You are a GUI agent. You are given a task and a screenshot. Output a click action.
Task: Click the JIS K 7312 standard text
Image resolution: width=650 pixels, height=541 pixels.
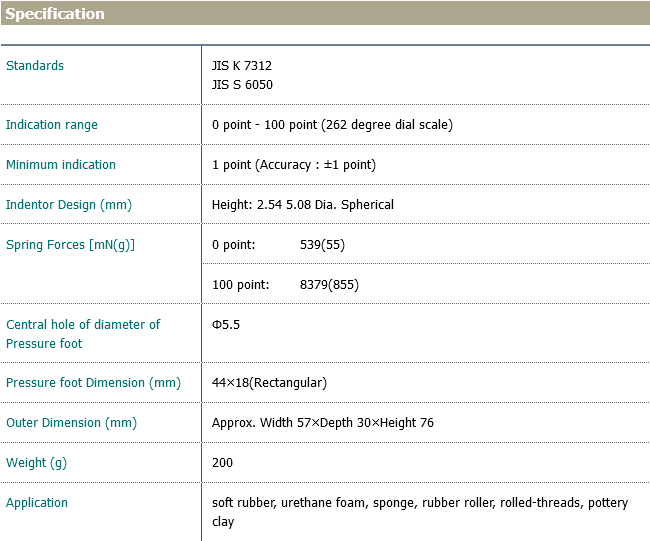coord(242,66)
